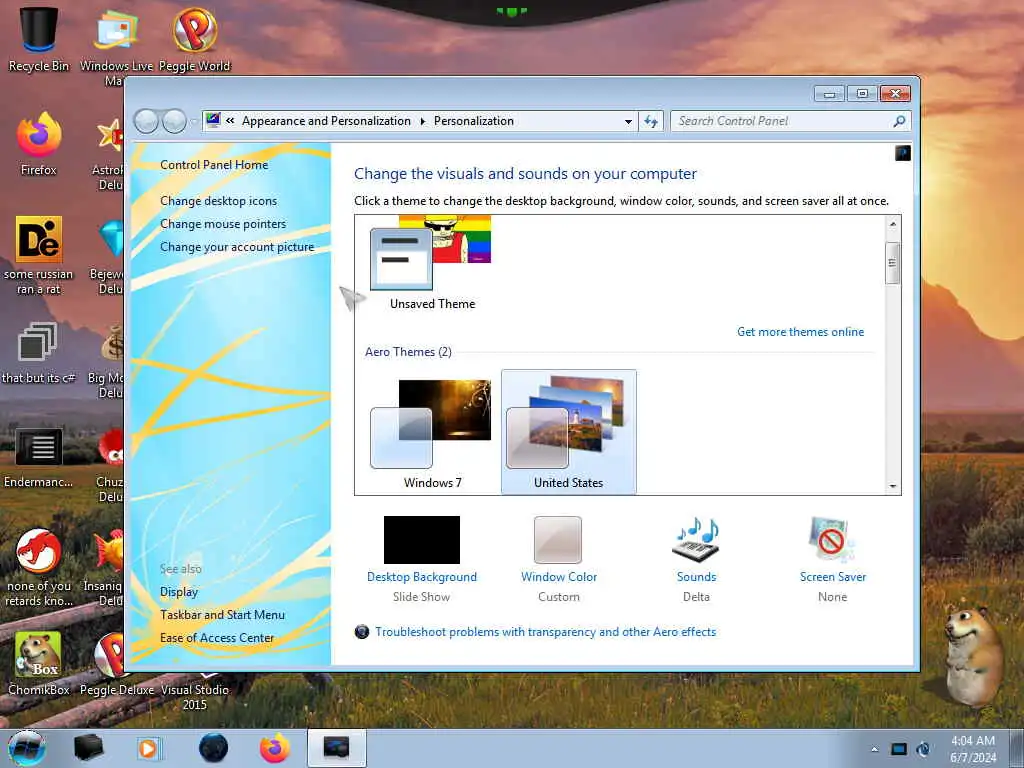The height and width of the screenshot is (768, 1024).
Task: Select the United States theme
Action: [568, 431]
